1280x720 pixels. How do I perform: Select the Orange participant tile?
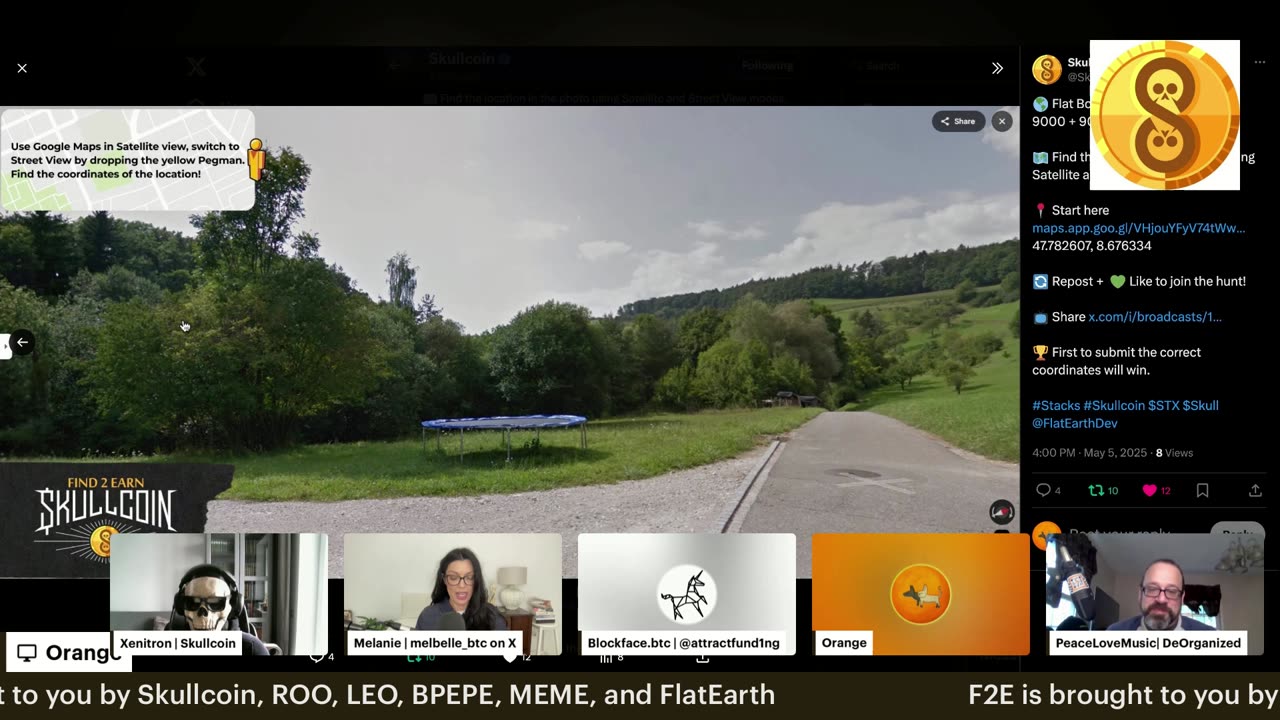click(920, 594)
